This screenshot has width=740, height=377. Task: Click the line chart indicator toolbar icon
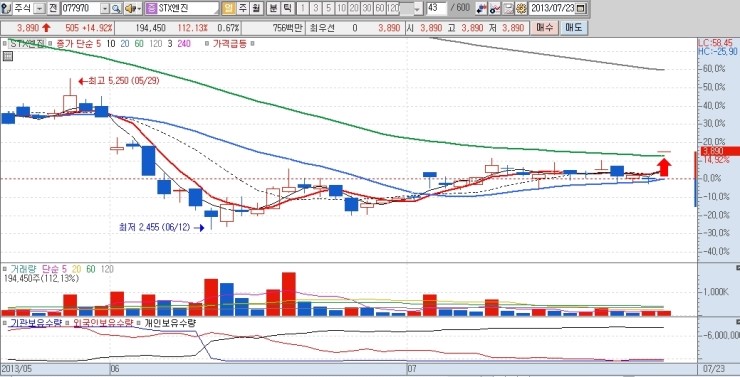point(494,8)
